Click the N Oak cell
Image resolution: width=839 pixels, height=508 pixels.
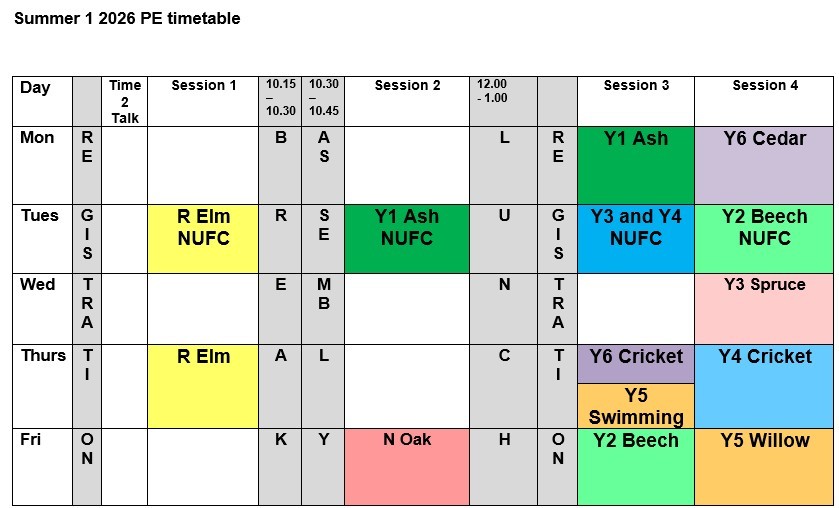click(x=407, y=467)
